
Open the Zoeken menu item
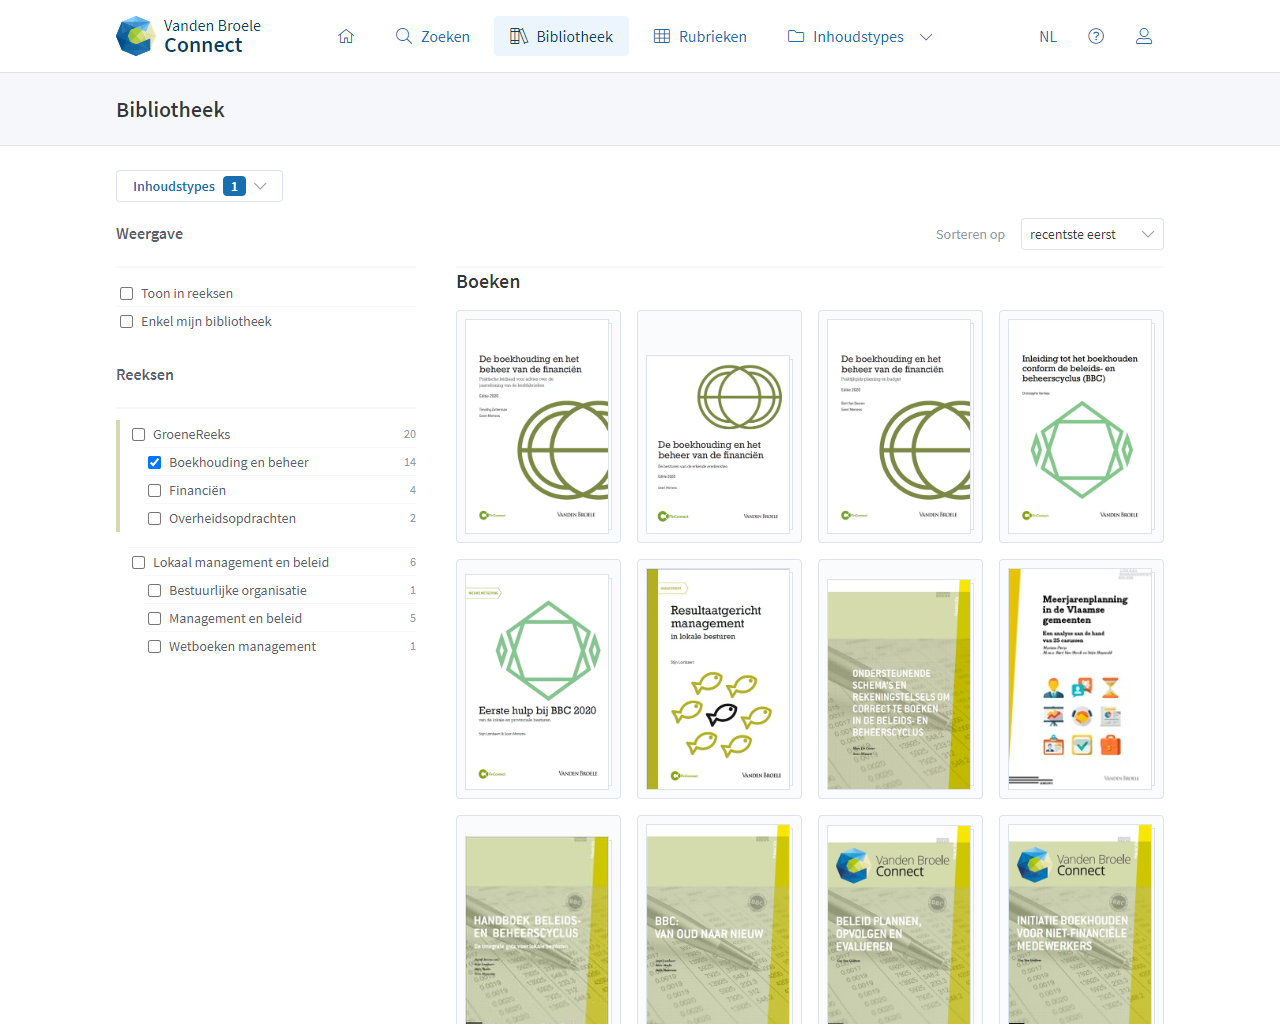click(x=432, y=36)
